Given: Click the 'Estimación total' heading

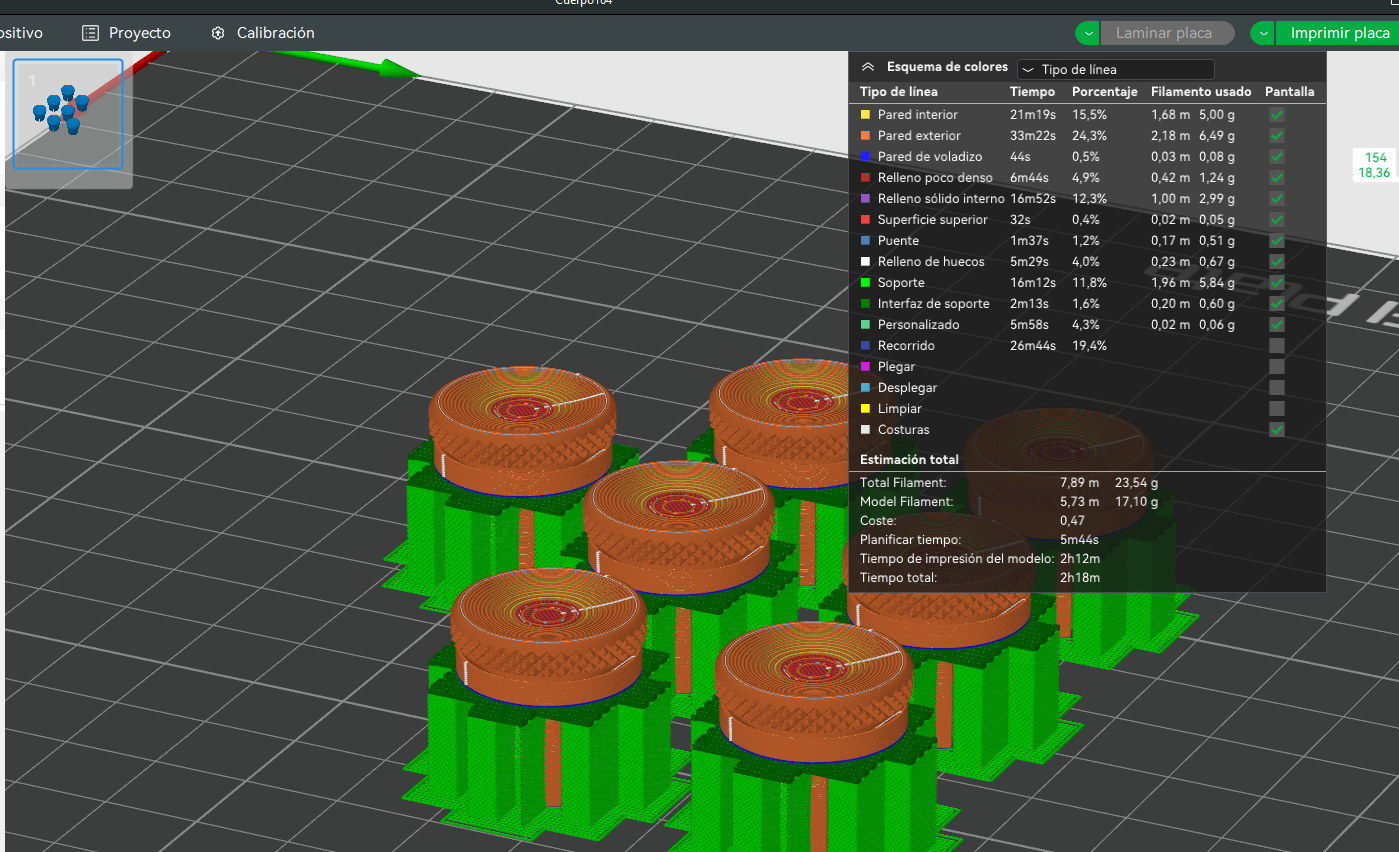Looking at the screenshot, I should (909, 460).
